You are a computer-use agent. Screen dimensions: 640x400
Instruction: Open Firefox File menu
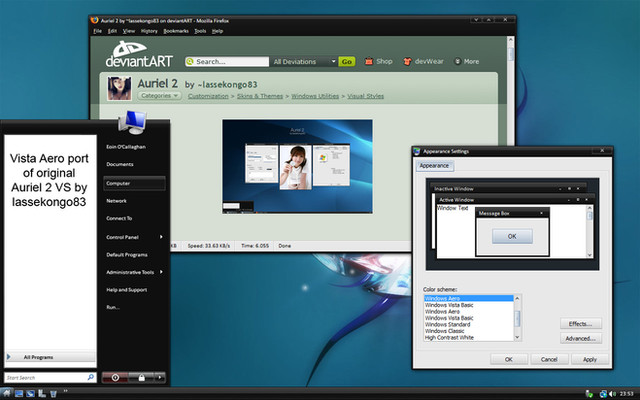(x=97, y=31)
